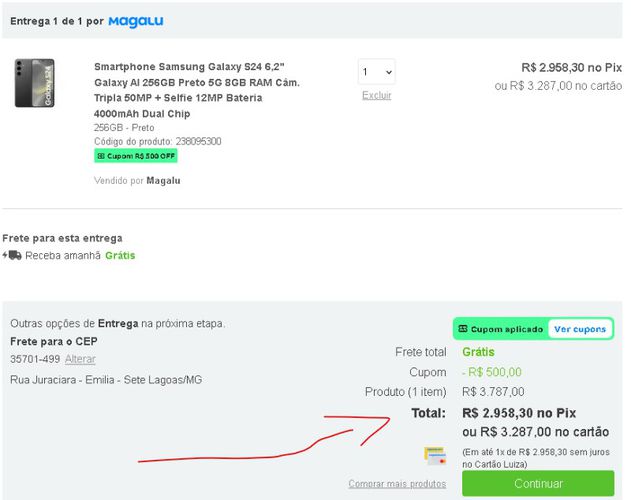Click the Cartão Luiza card icon
The width and height of the screenshot is (631, 500).
click(435, 456)
